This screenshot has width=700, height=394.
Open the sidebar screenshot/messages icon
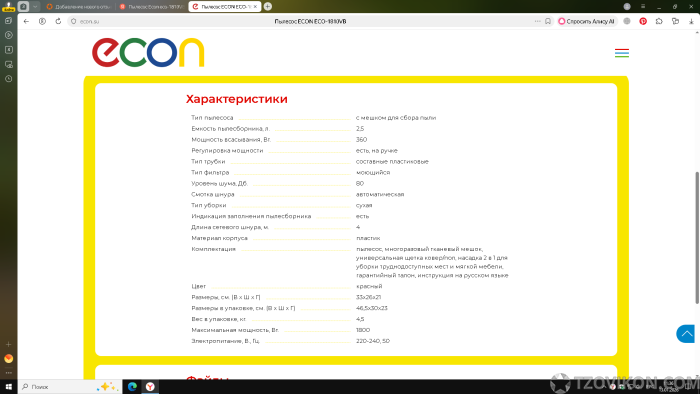tap(8, 65)
